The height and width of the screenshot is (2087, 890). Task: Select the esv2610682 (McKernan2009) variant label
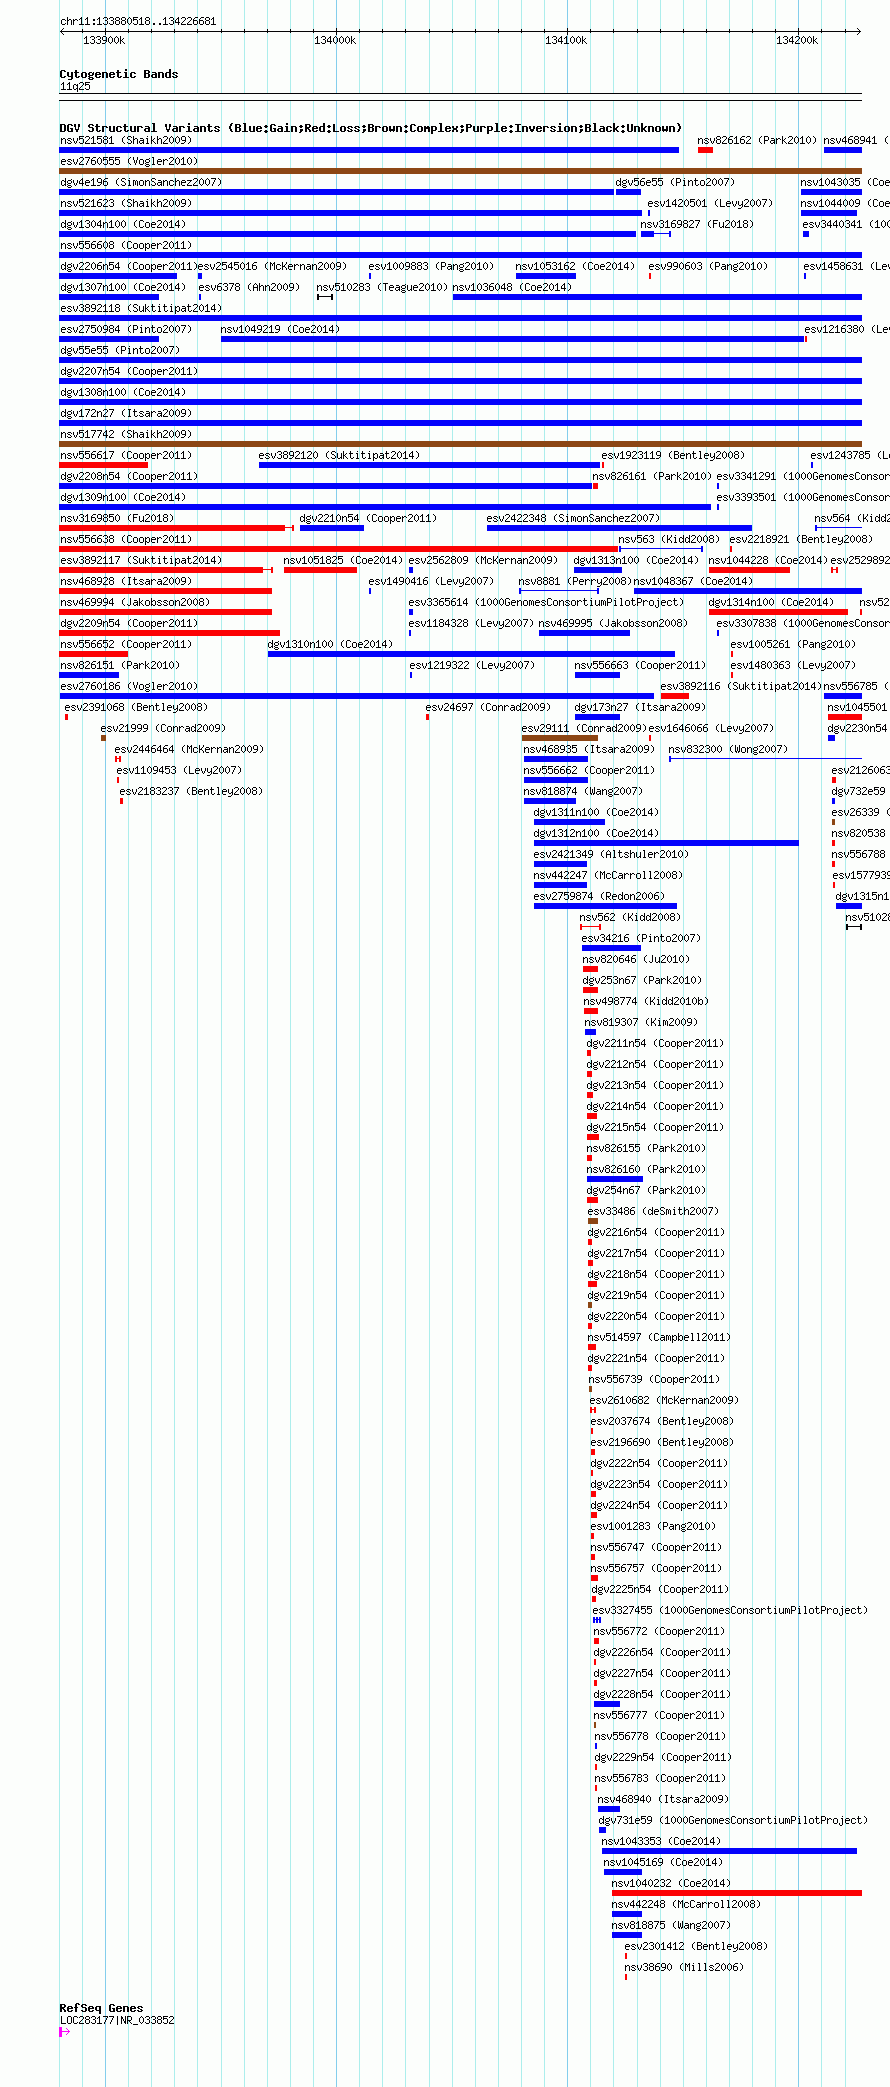[x=664, y=1401]
